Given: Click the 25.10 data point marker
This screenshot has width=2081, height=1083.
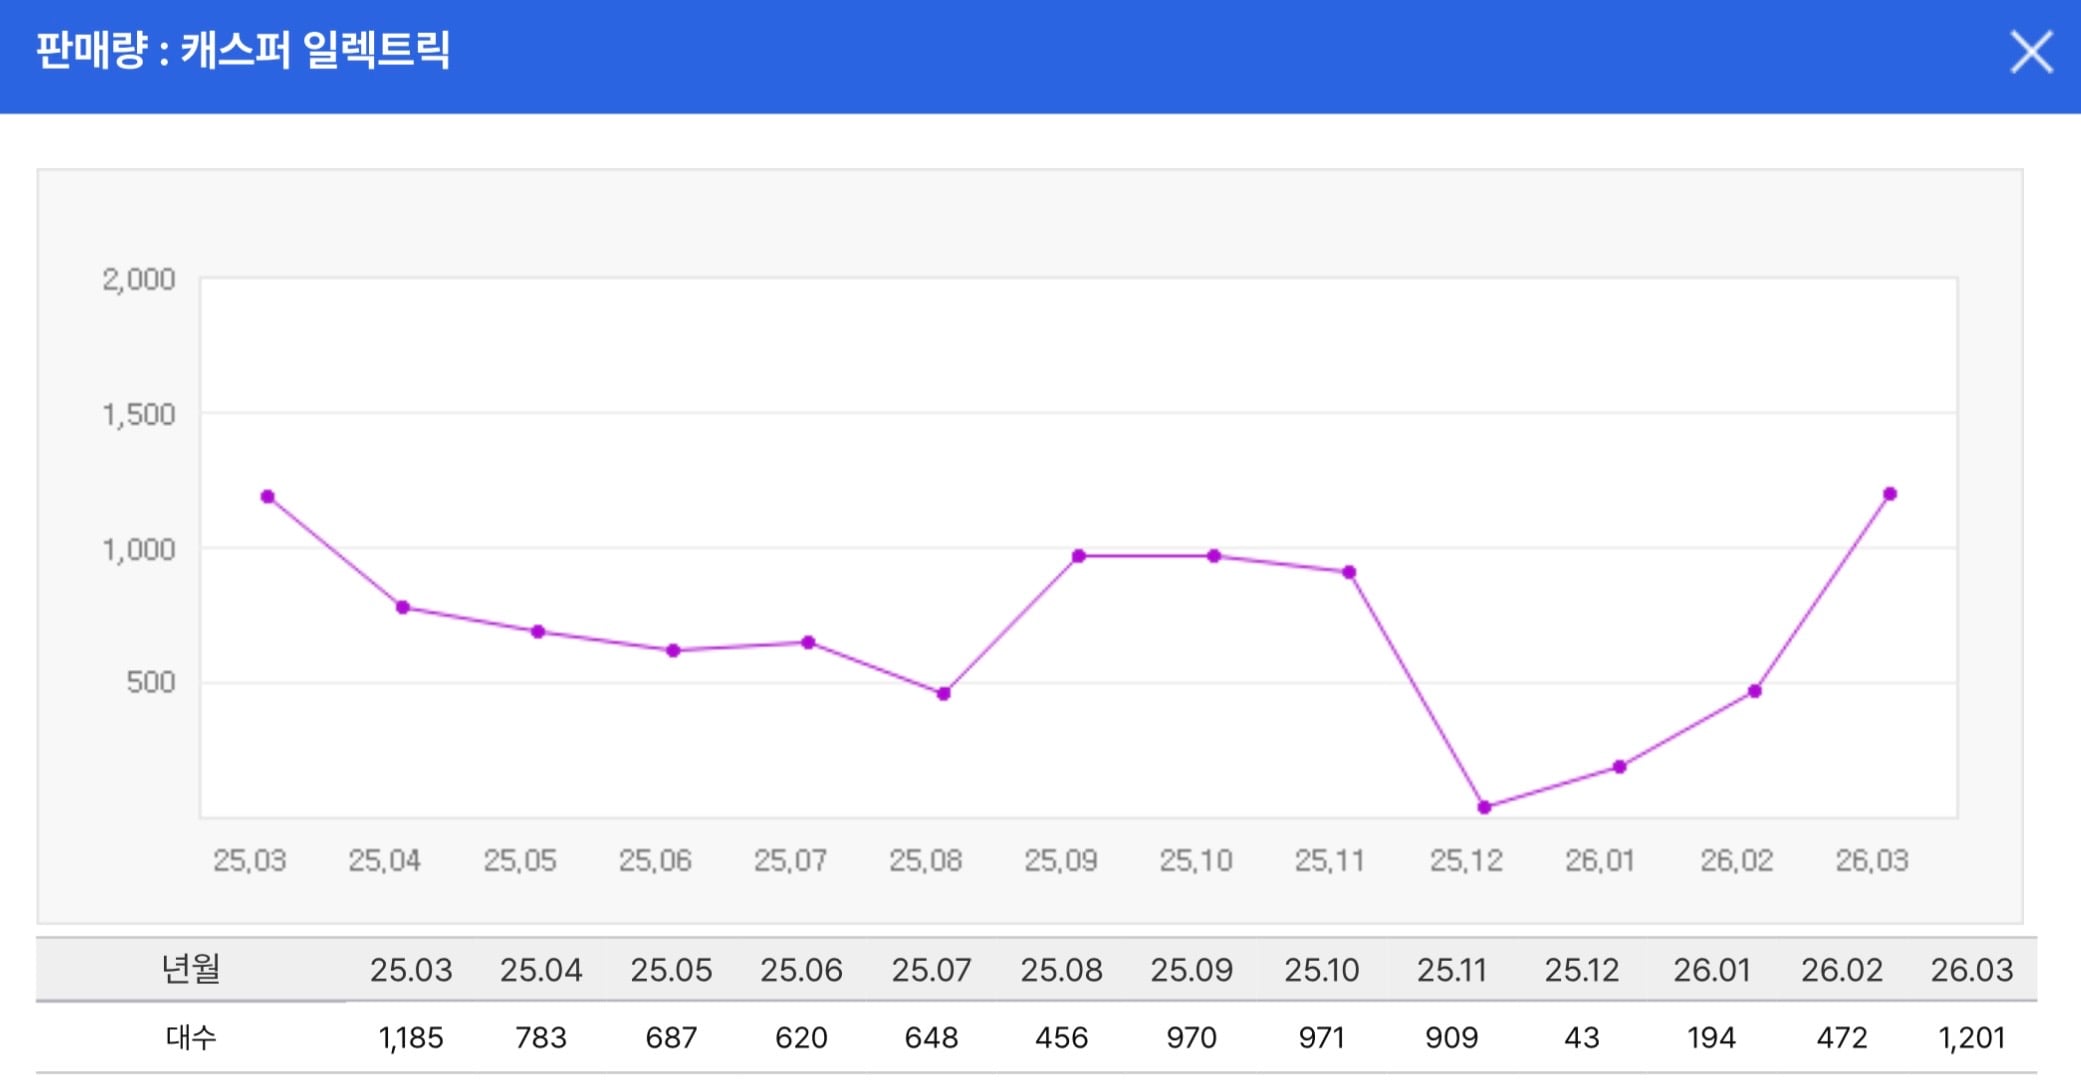Looking at the screenshot, I should (1214, 556).
